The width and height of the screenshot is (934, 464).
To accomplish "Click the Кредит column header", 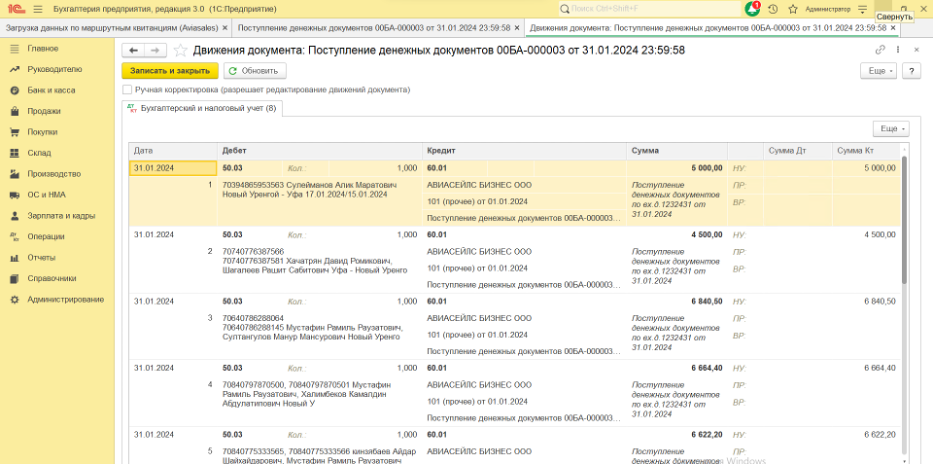I will pyautogui.click(x=525, y=151).
